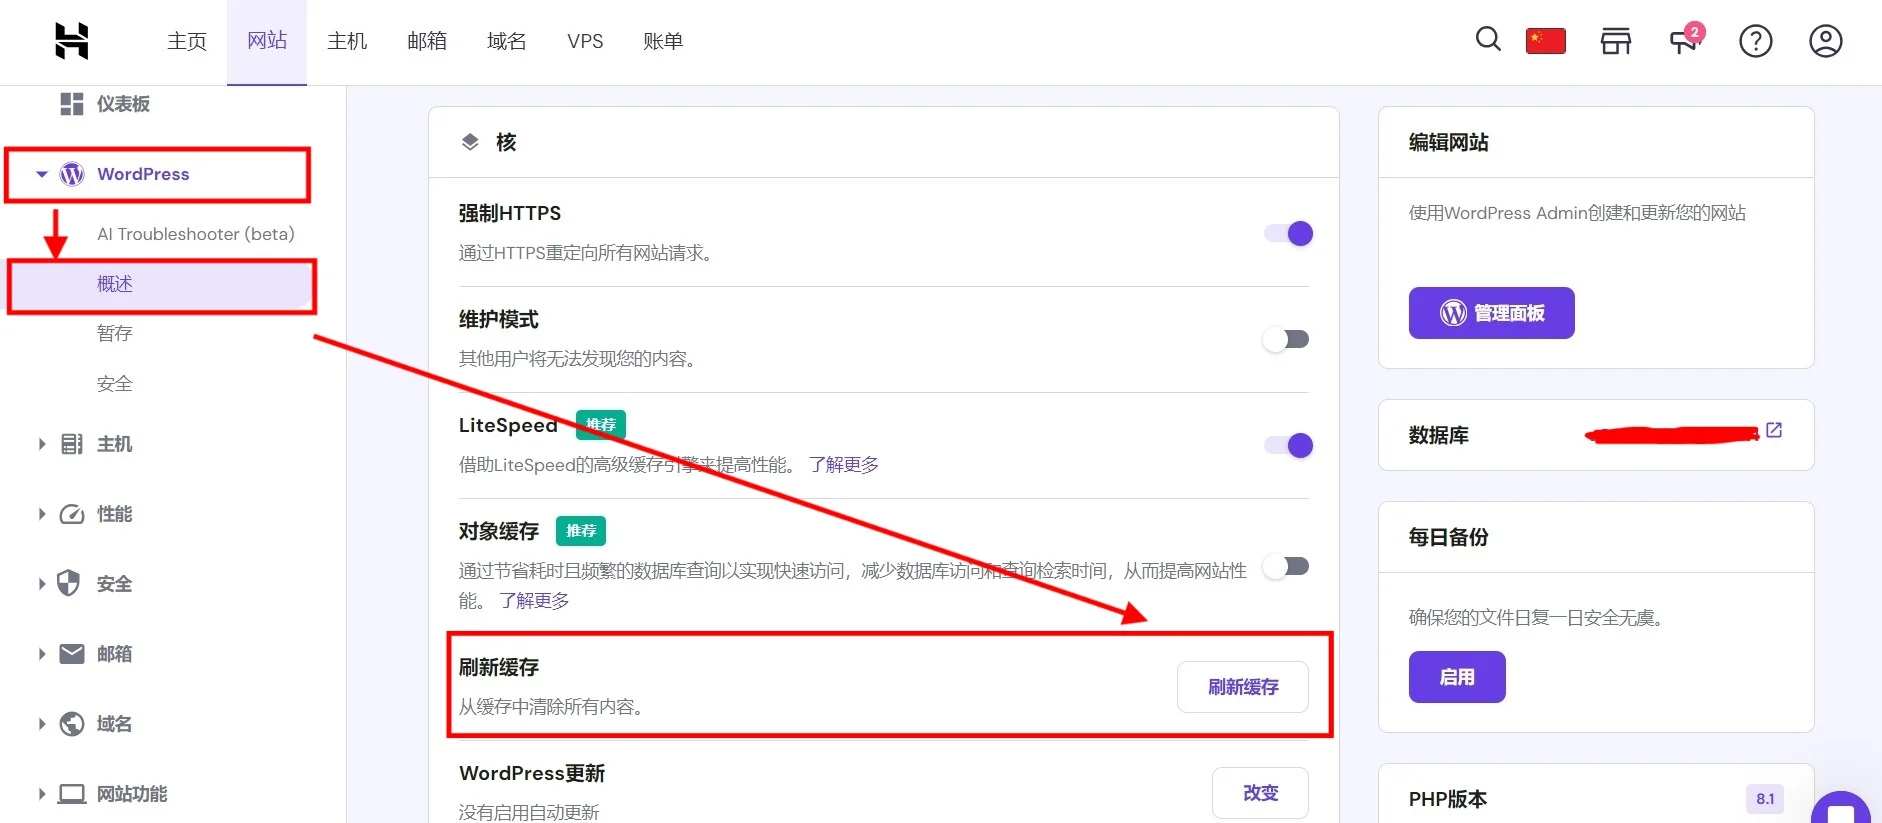This screenshot has width=1882, height=823.
Task: Click 启用 for daily backups
Action: 1457,677
